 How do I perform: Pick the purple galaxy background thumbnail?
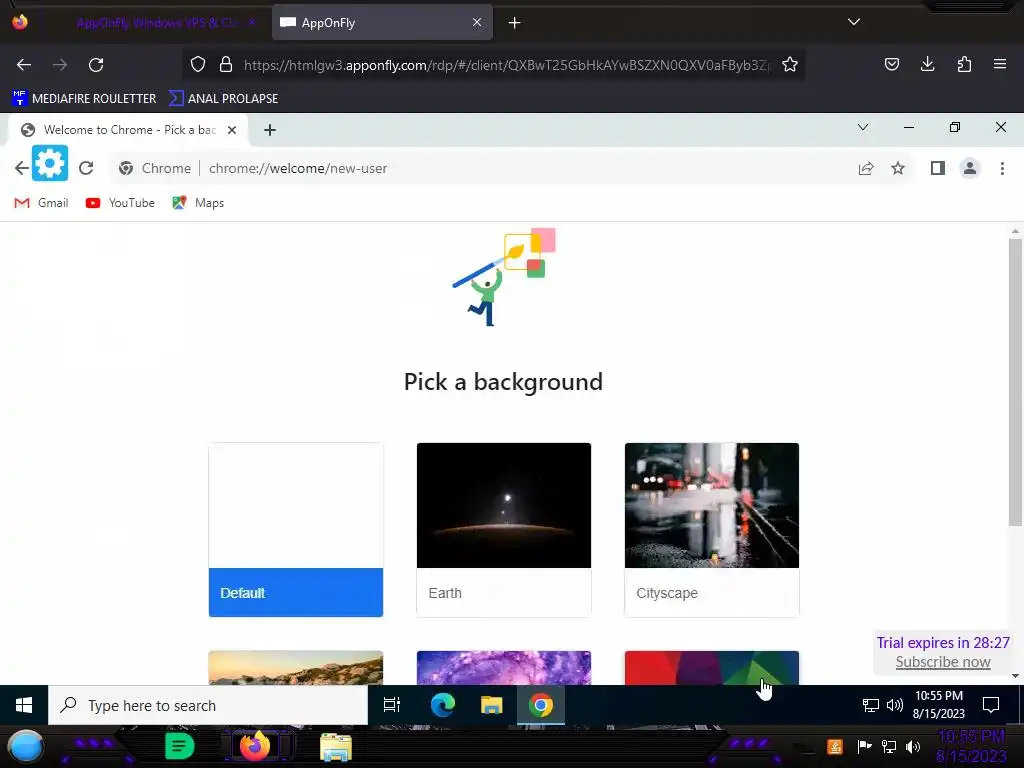(x=504, y=668)
